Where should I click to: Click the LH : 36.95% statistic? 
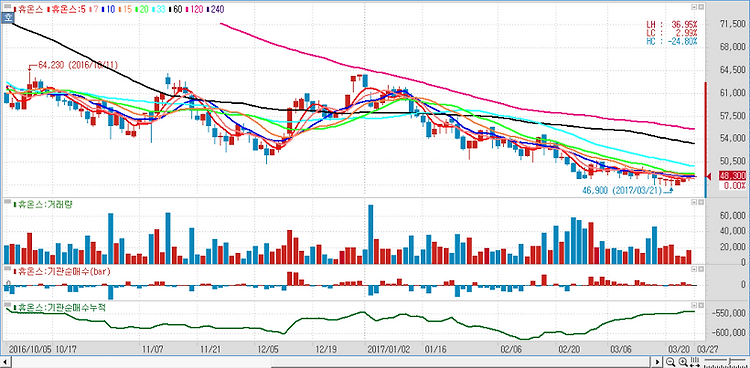[672, 24]
